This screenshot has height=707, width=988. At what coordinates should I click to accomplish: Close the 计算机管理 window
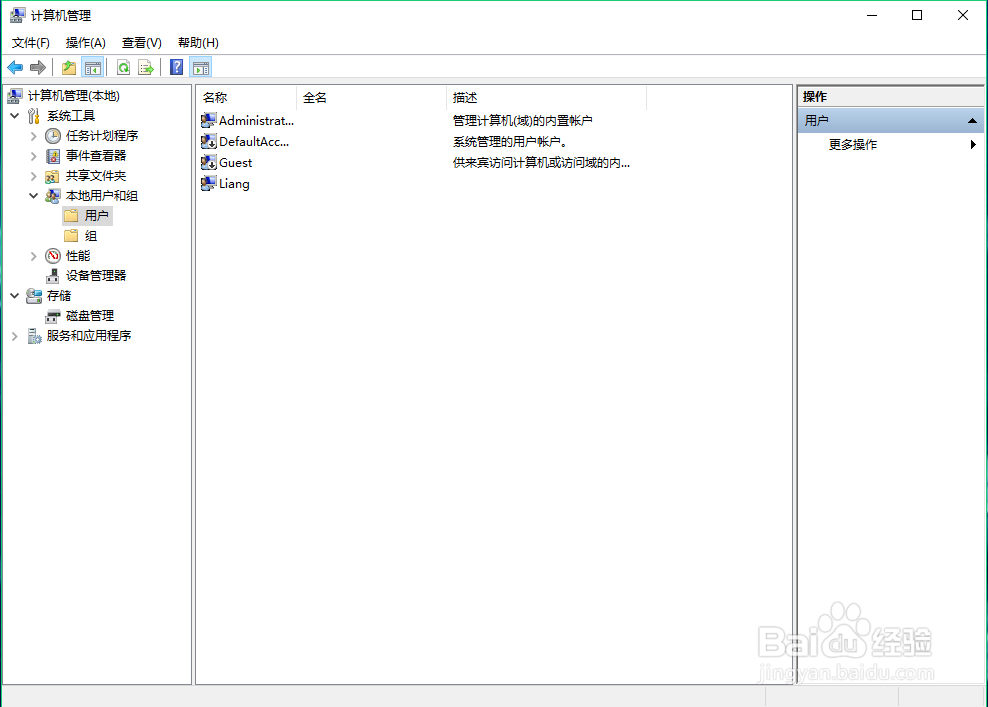click(963, 15)
